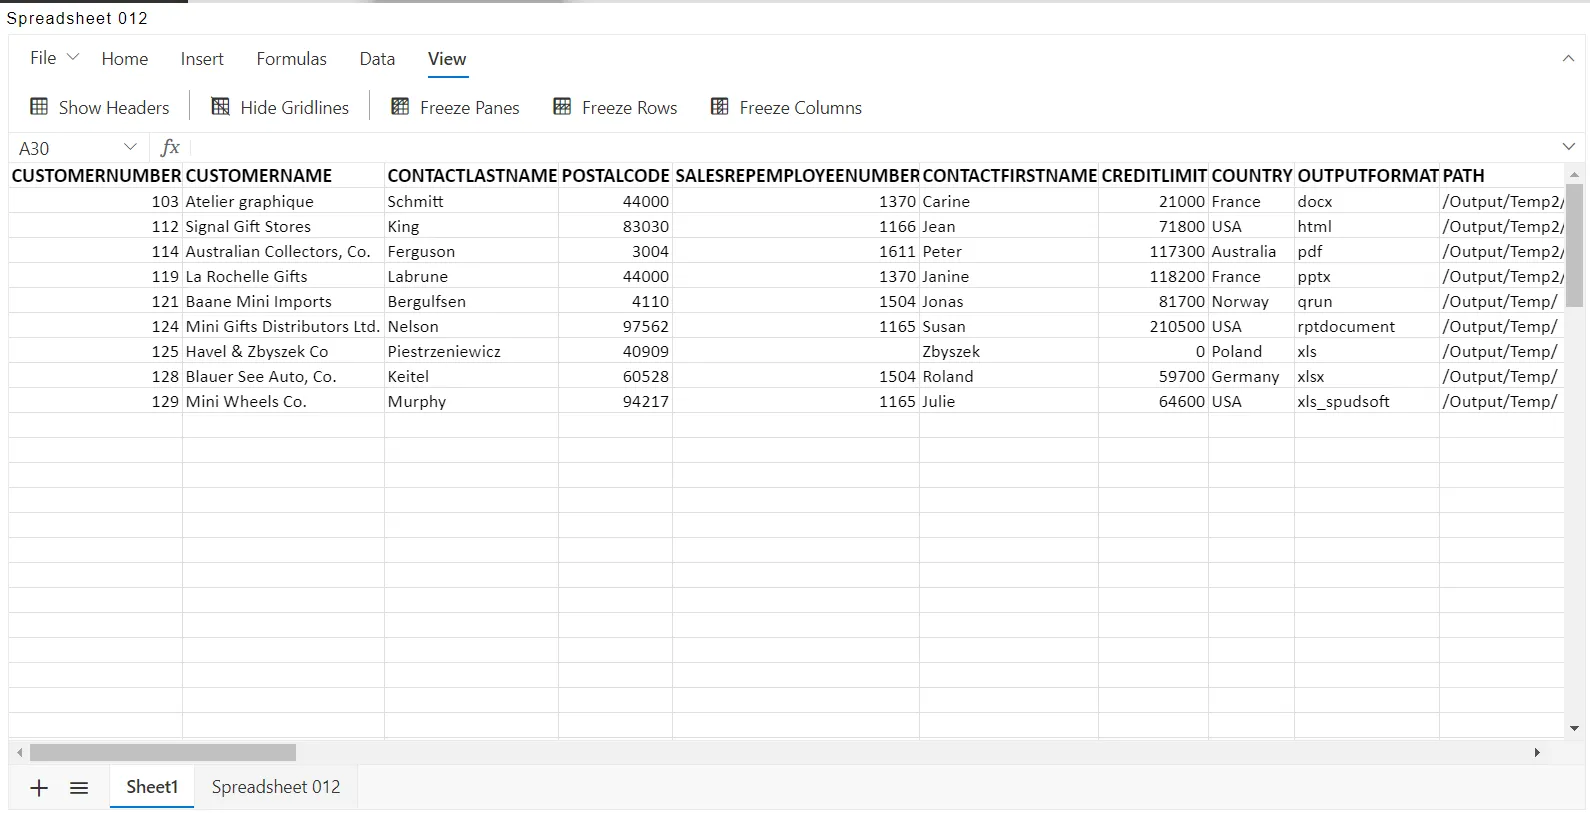Select the COUNTRY header cell
Image resolution: width=1590 pixels, height=813 pixels.
pos(1252,176)
